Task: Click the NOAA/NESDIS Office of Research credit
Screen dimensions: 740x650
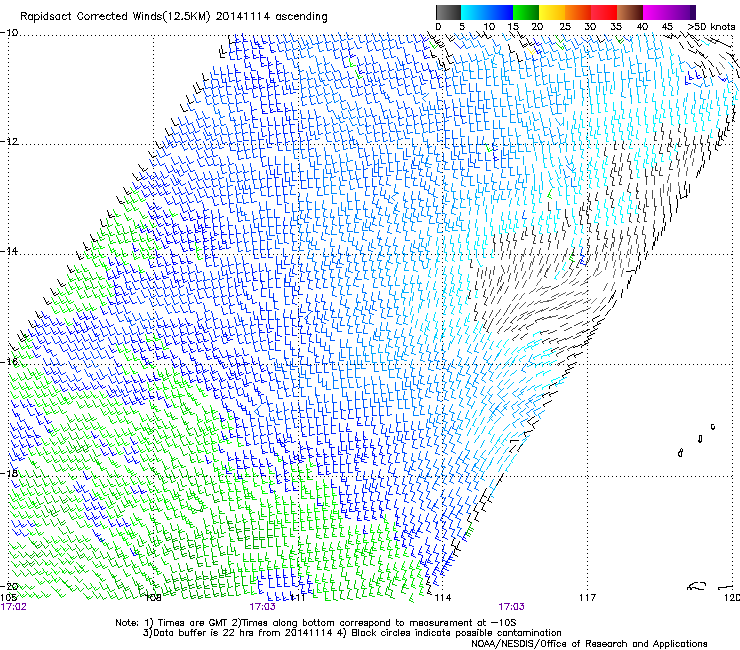Action: pyautogui.click(x=589, y=644)
